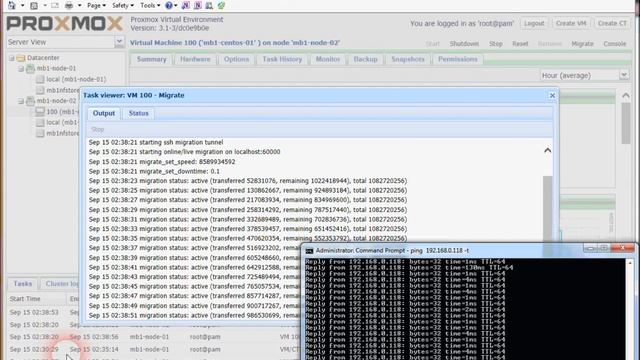Click the browser Feeds icon
640x360 pixels.
[x=34, y=5]
